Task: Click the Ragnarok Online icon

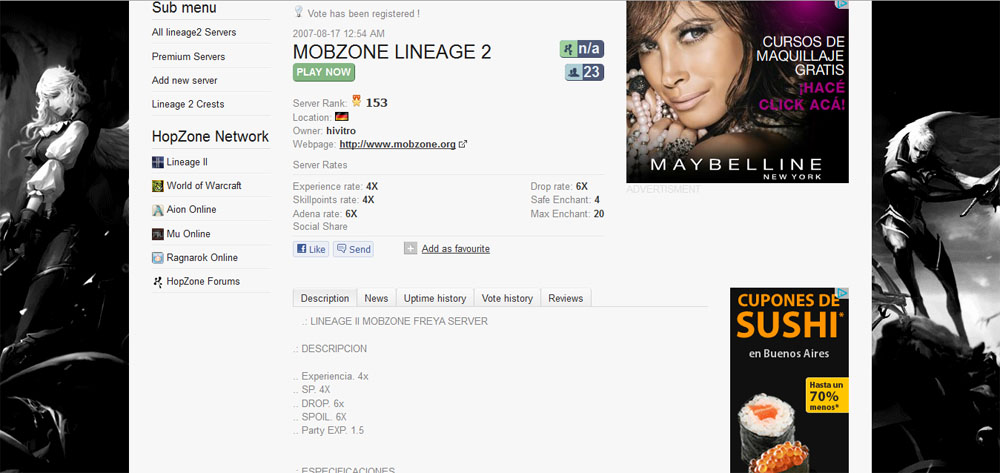Action: [x=158, y=258]
